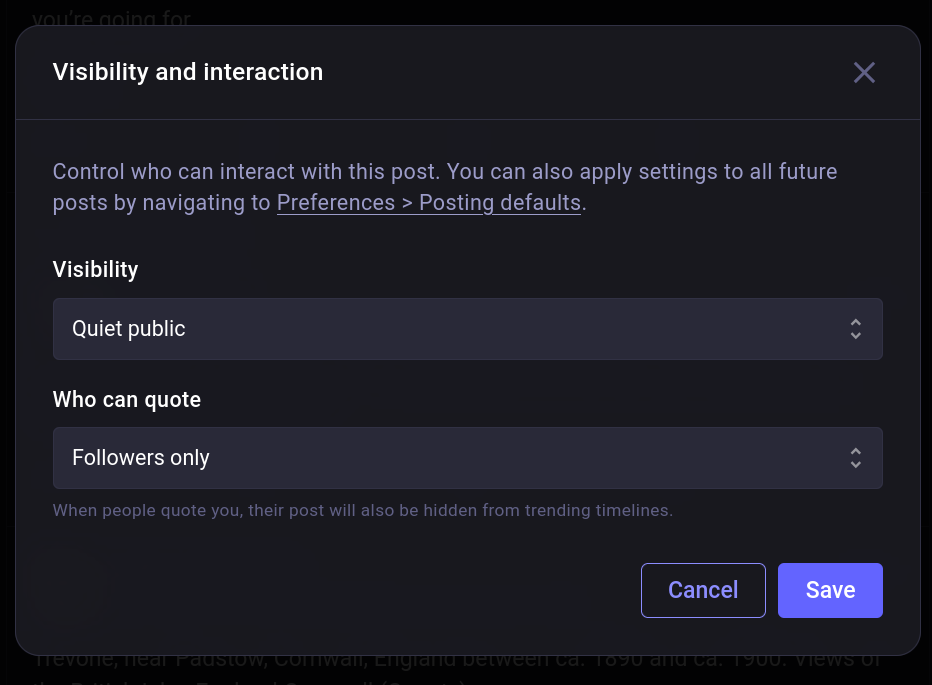
Task: Open the Preferences > Posting defaults link
Action: (428, 203)
